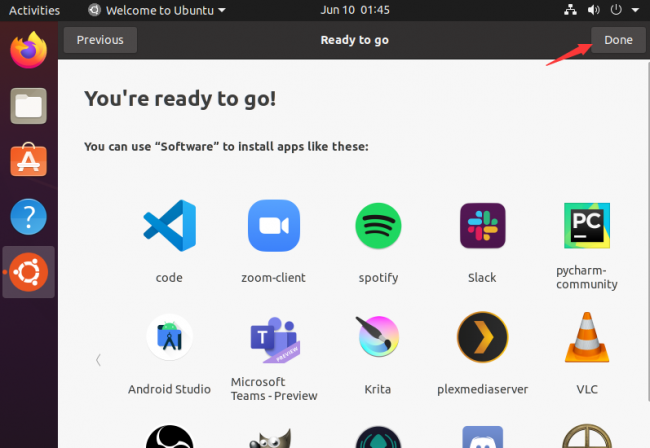This screenshot has height=448, width=650.
Task: Open the Android Studio app icon
Action: [x=170, y=337]
